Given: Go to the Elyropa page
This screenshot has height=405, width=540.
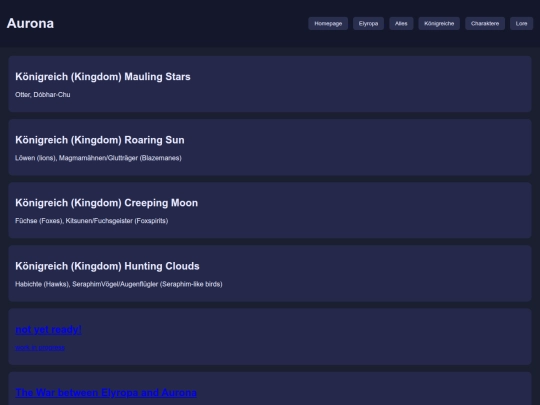Looking at the screenshot, I should (x=368, y=23).
